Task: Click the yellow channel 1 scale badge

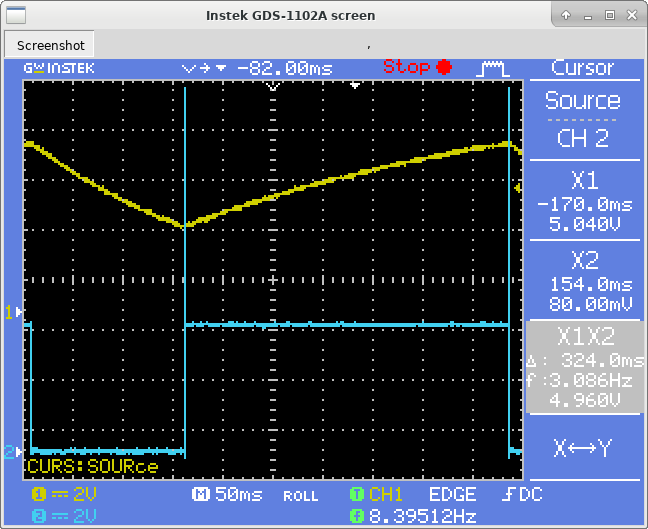Action: (x=39, y=495)
